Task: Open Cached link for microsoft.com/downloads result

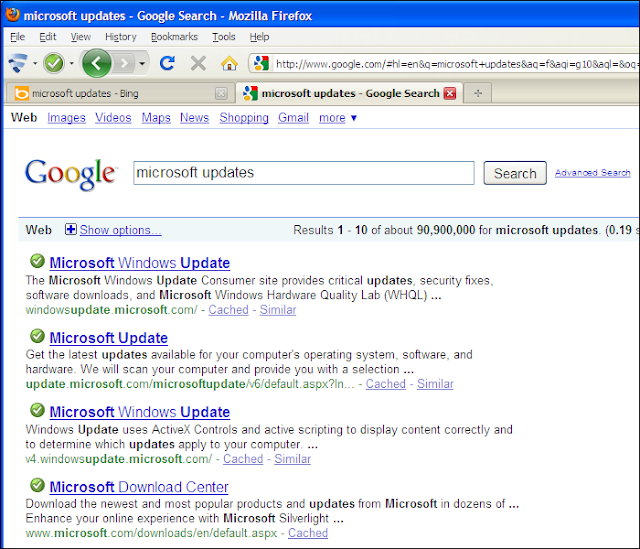Action: [x=308, y=533]
